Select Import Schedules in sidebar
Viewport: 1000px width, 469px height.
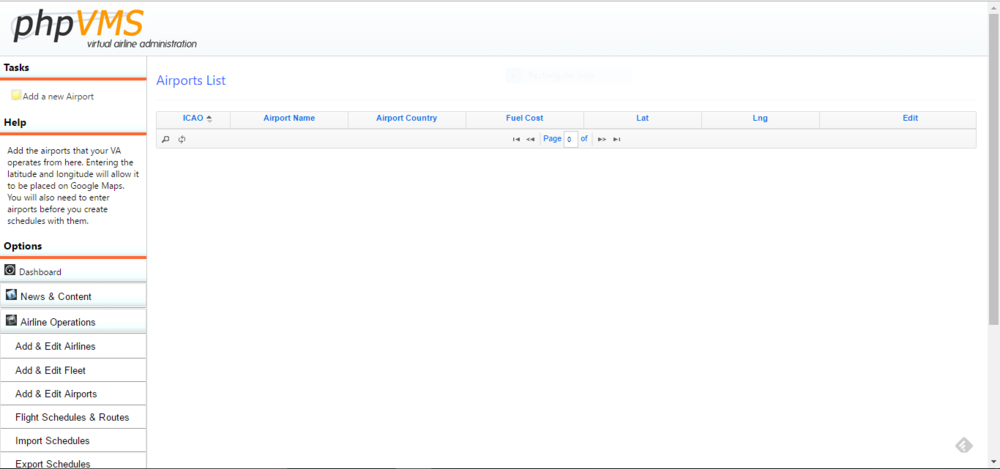[52, 441]
